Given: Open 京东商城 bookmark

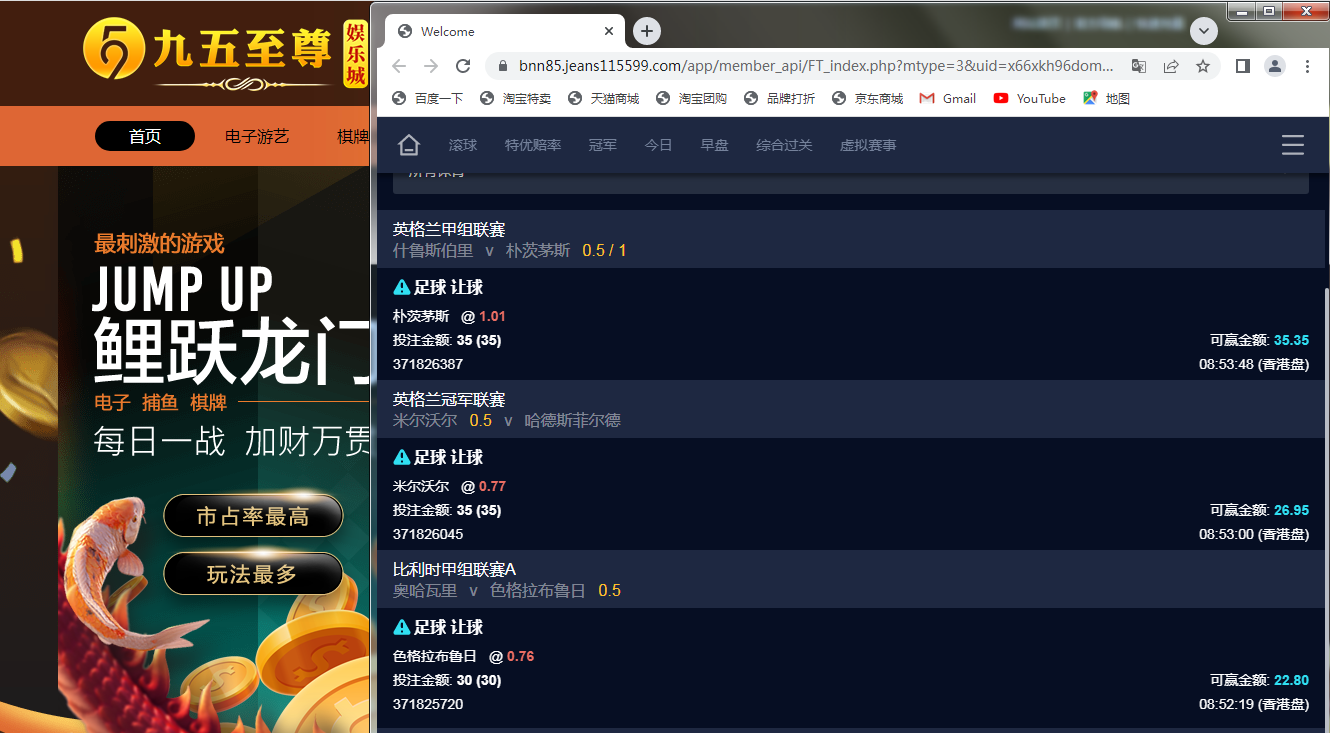Looking at the screenshot, I should tap(867, 98).
